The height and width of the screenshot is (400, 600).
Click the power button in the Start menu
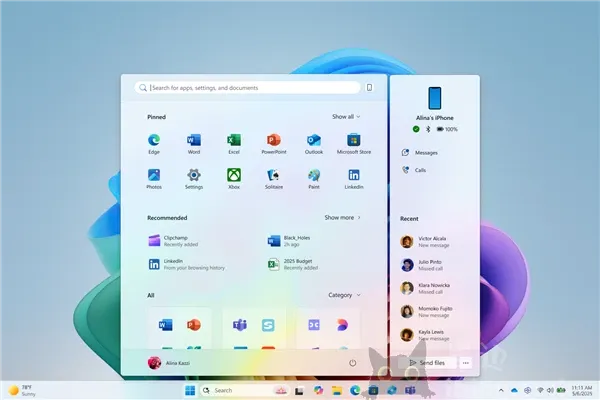click(x=352, y=363)
